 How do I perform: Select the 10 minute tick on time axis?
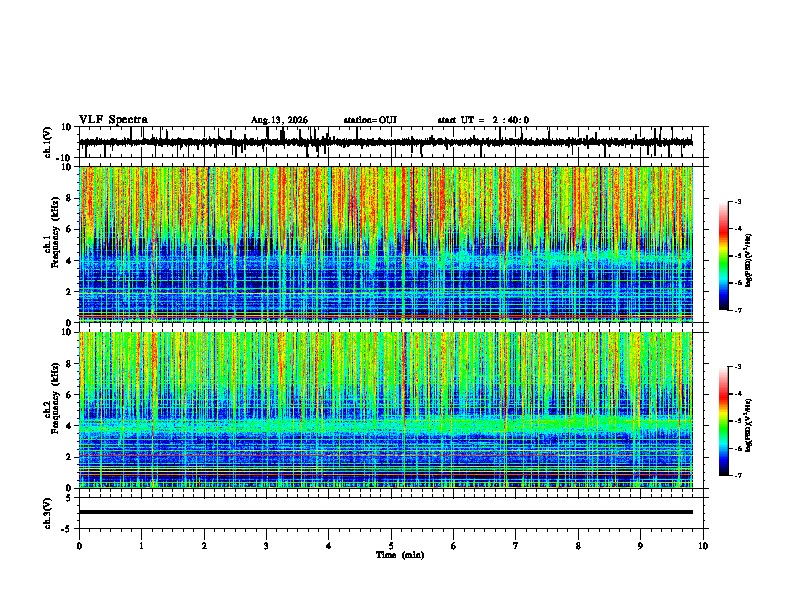(x=703, y=546)
